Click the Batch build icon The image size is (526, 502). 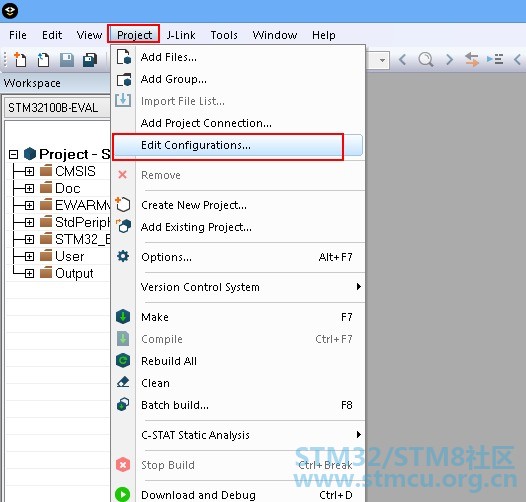pyautogui.click(x=123, y=404)
